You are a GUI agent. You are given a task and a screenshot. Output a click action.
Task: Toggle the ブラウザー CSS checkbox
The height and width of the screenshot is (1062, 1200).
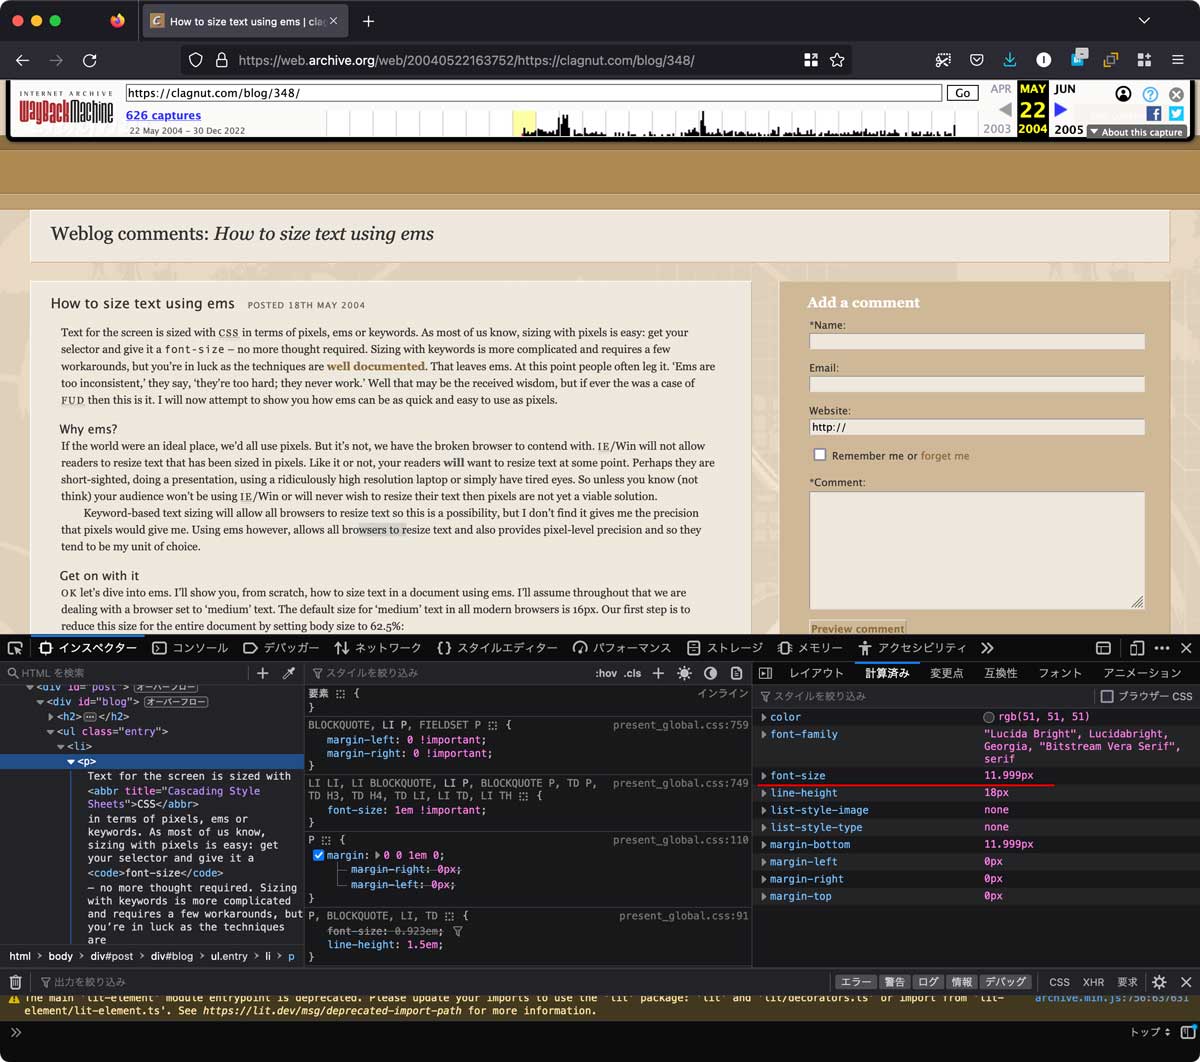[x=1108, y=697]
